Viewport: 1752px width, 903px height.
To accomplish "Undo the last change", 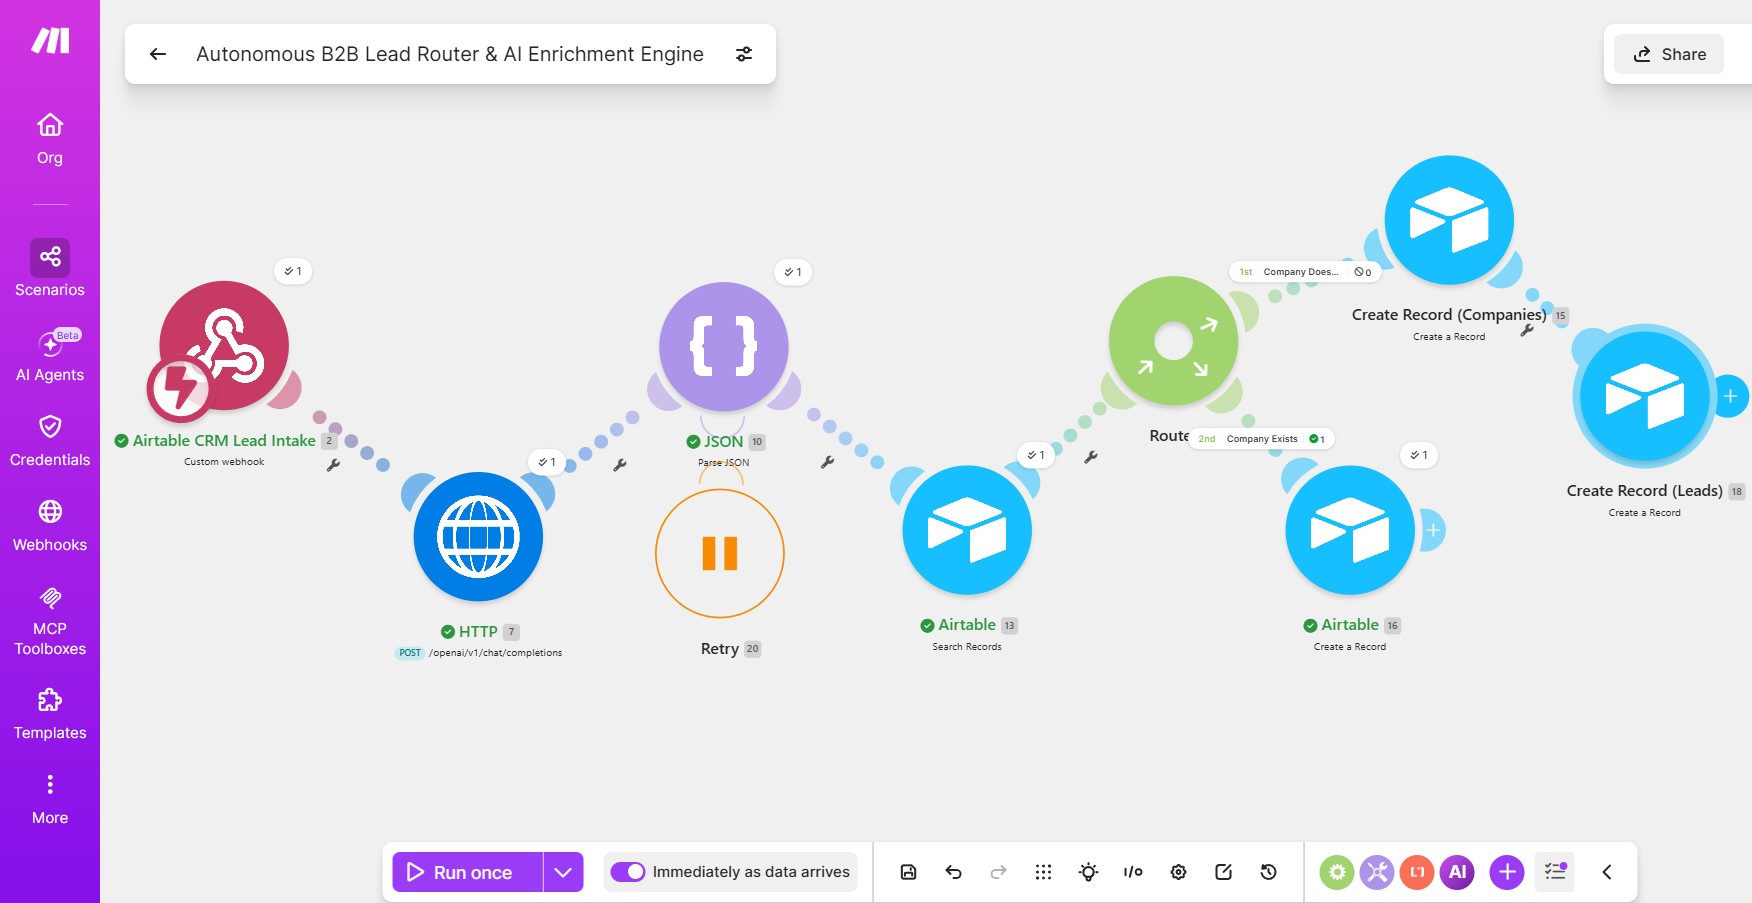I will [953, 872].
